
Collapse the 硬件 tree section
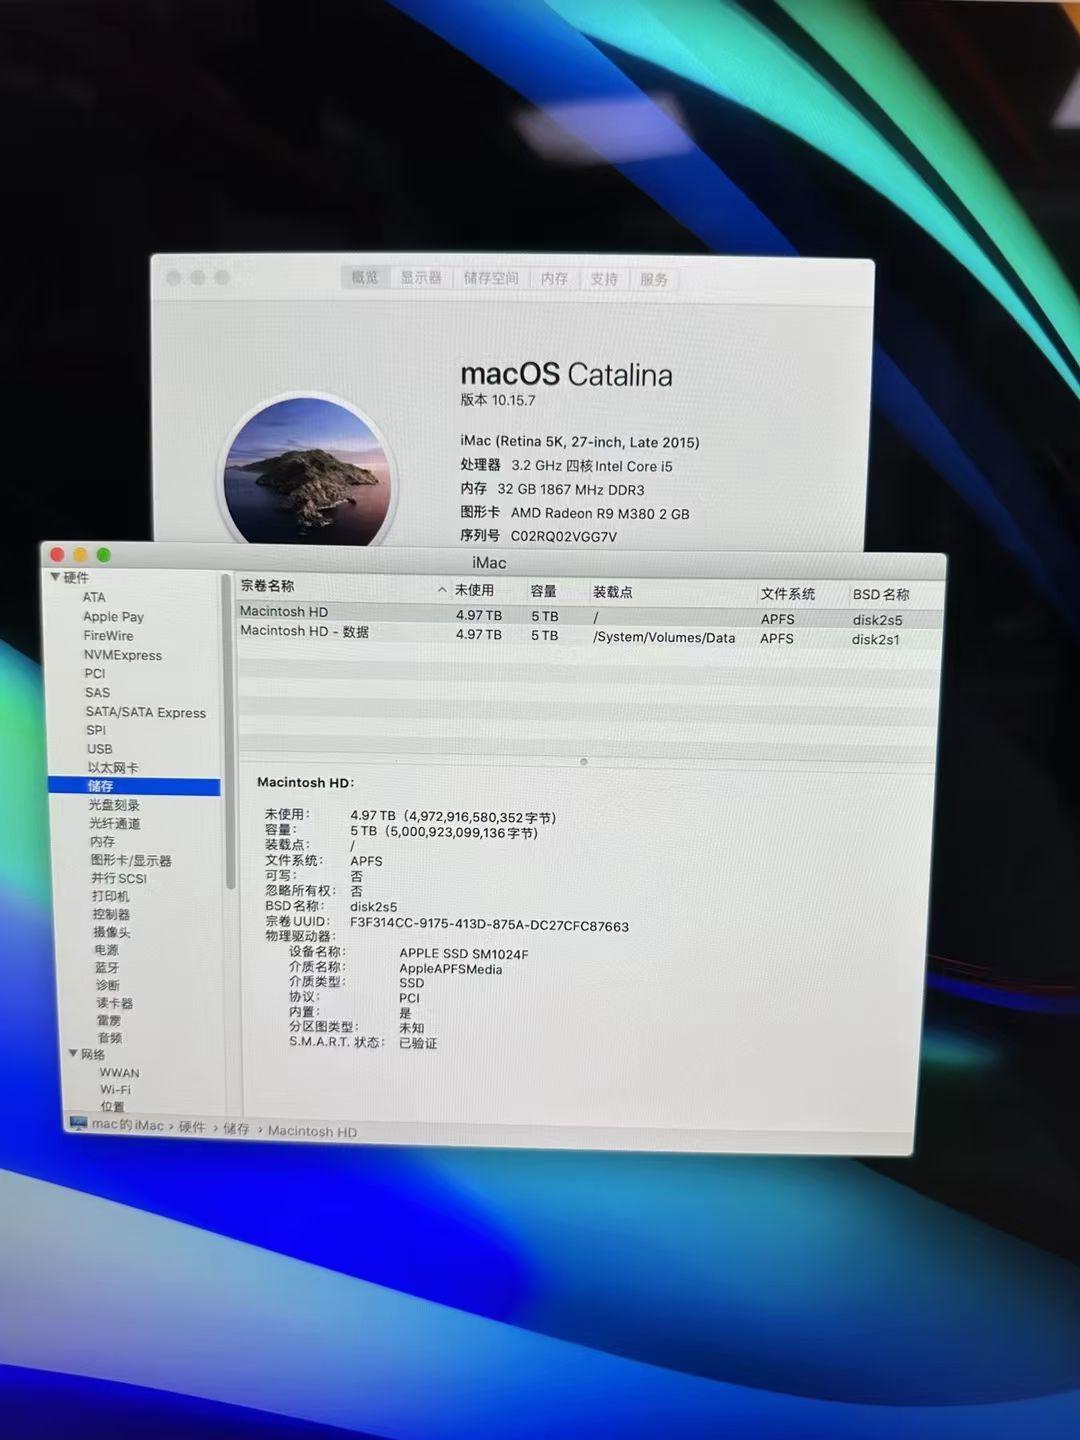[55, 577]
